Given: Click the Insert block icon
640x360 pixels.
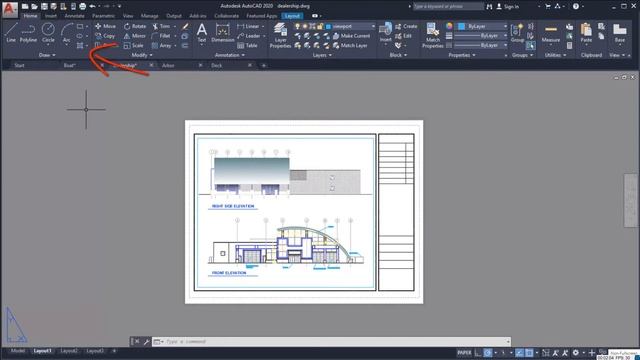Looking at the screenshot, I should (385, 33).
